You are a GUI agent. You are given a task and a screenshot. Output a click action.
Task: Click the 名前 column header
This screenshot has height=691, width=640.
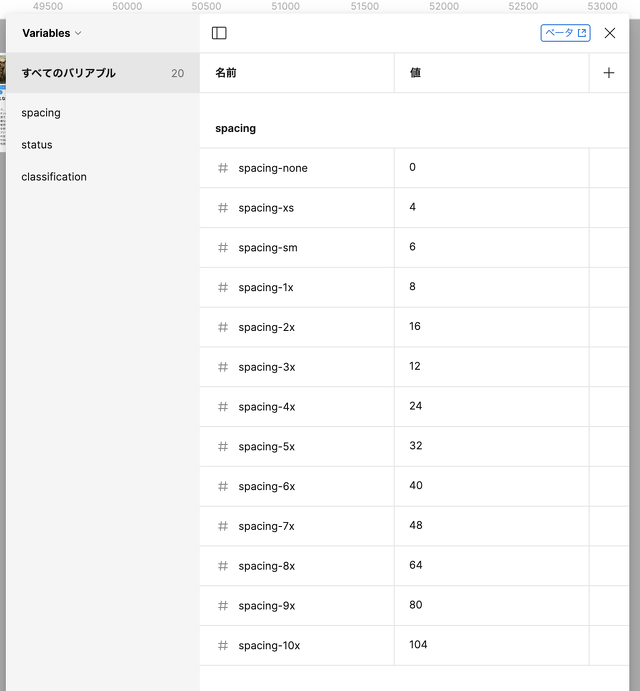(226, 73)
